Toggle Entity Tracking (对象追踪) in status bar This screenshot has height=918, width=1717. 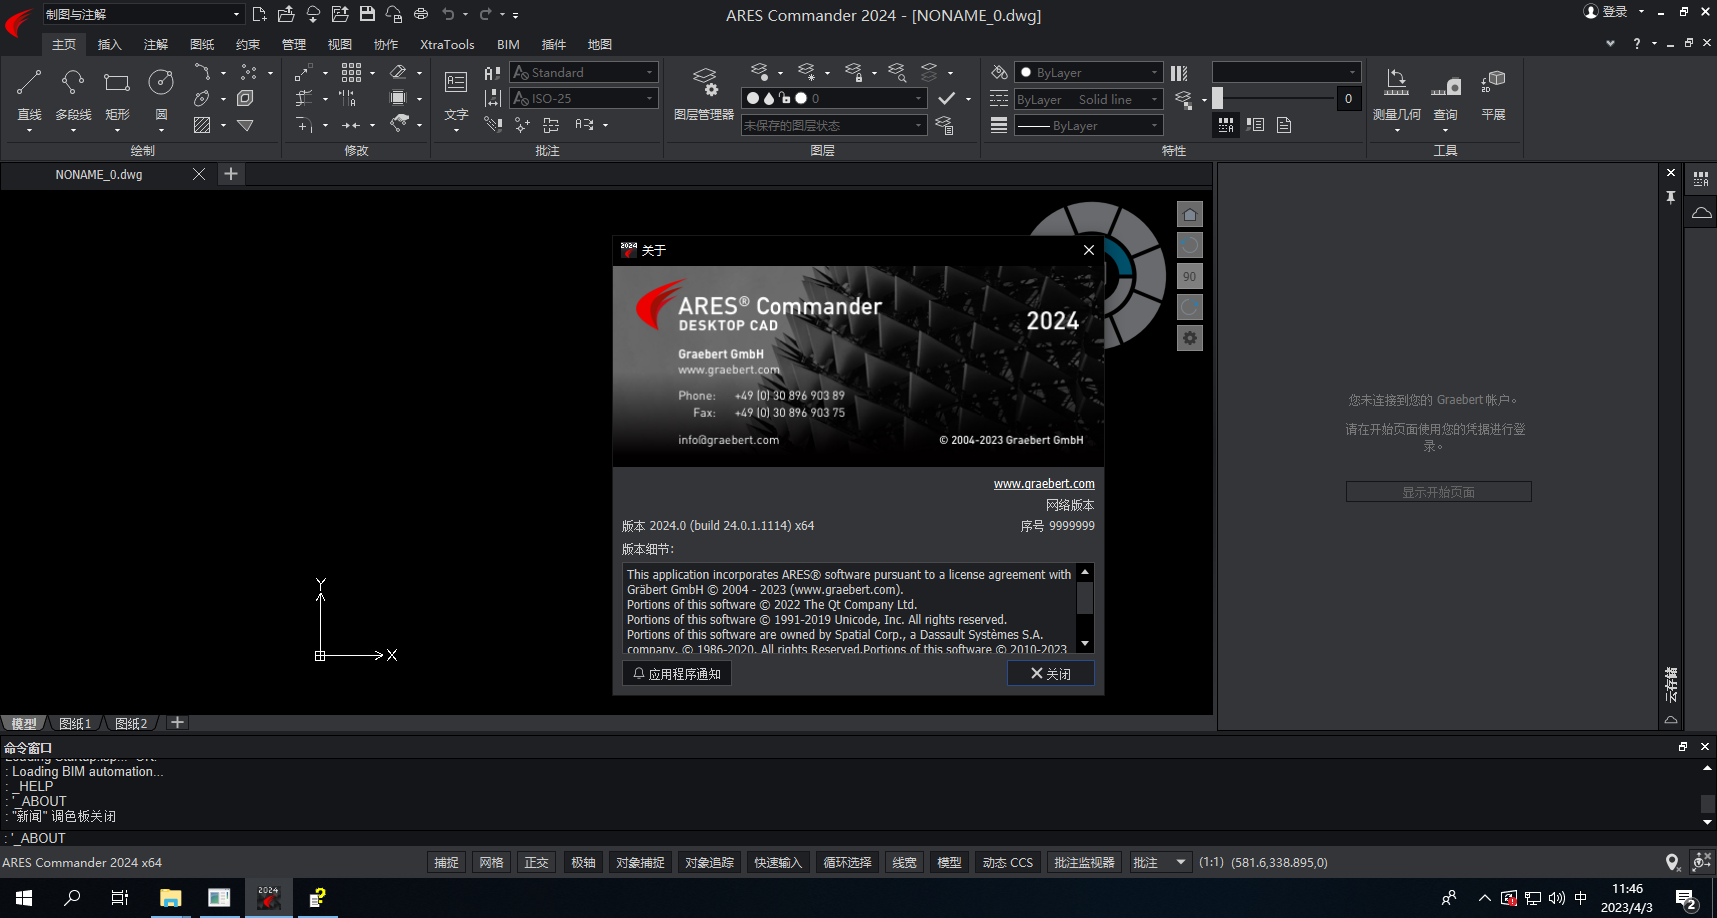709,862
